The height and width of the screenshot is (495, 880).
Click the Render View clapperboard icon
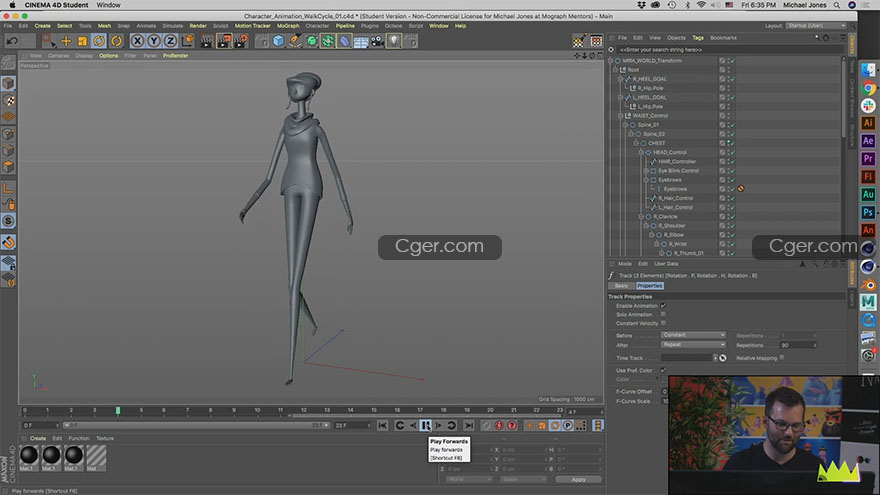[207, 40]
